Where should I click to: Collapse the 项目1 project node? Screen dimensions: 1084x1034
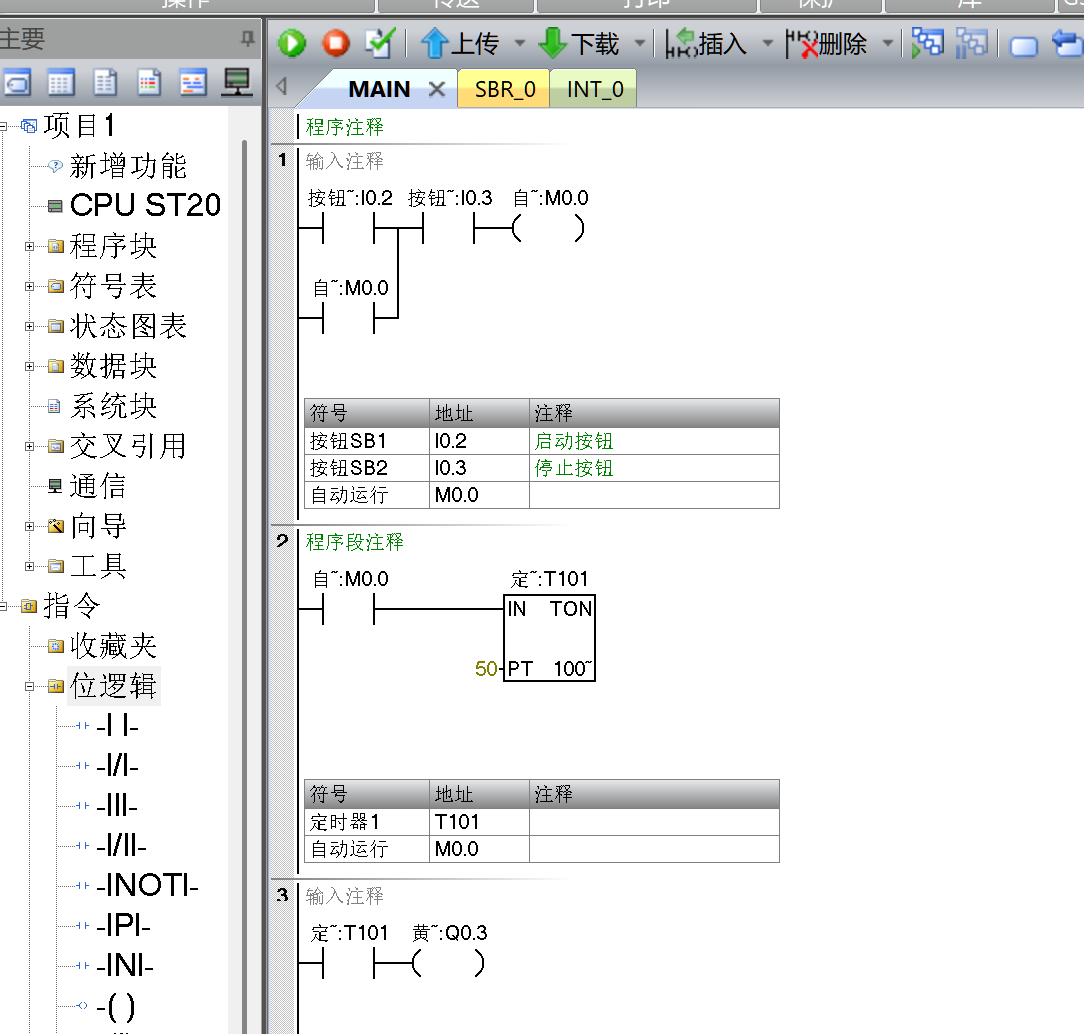[3, 126]
